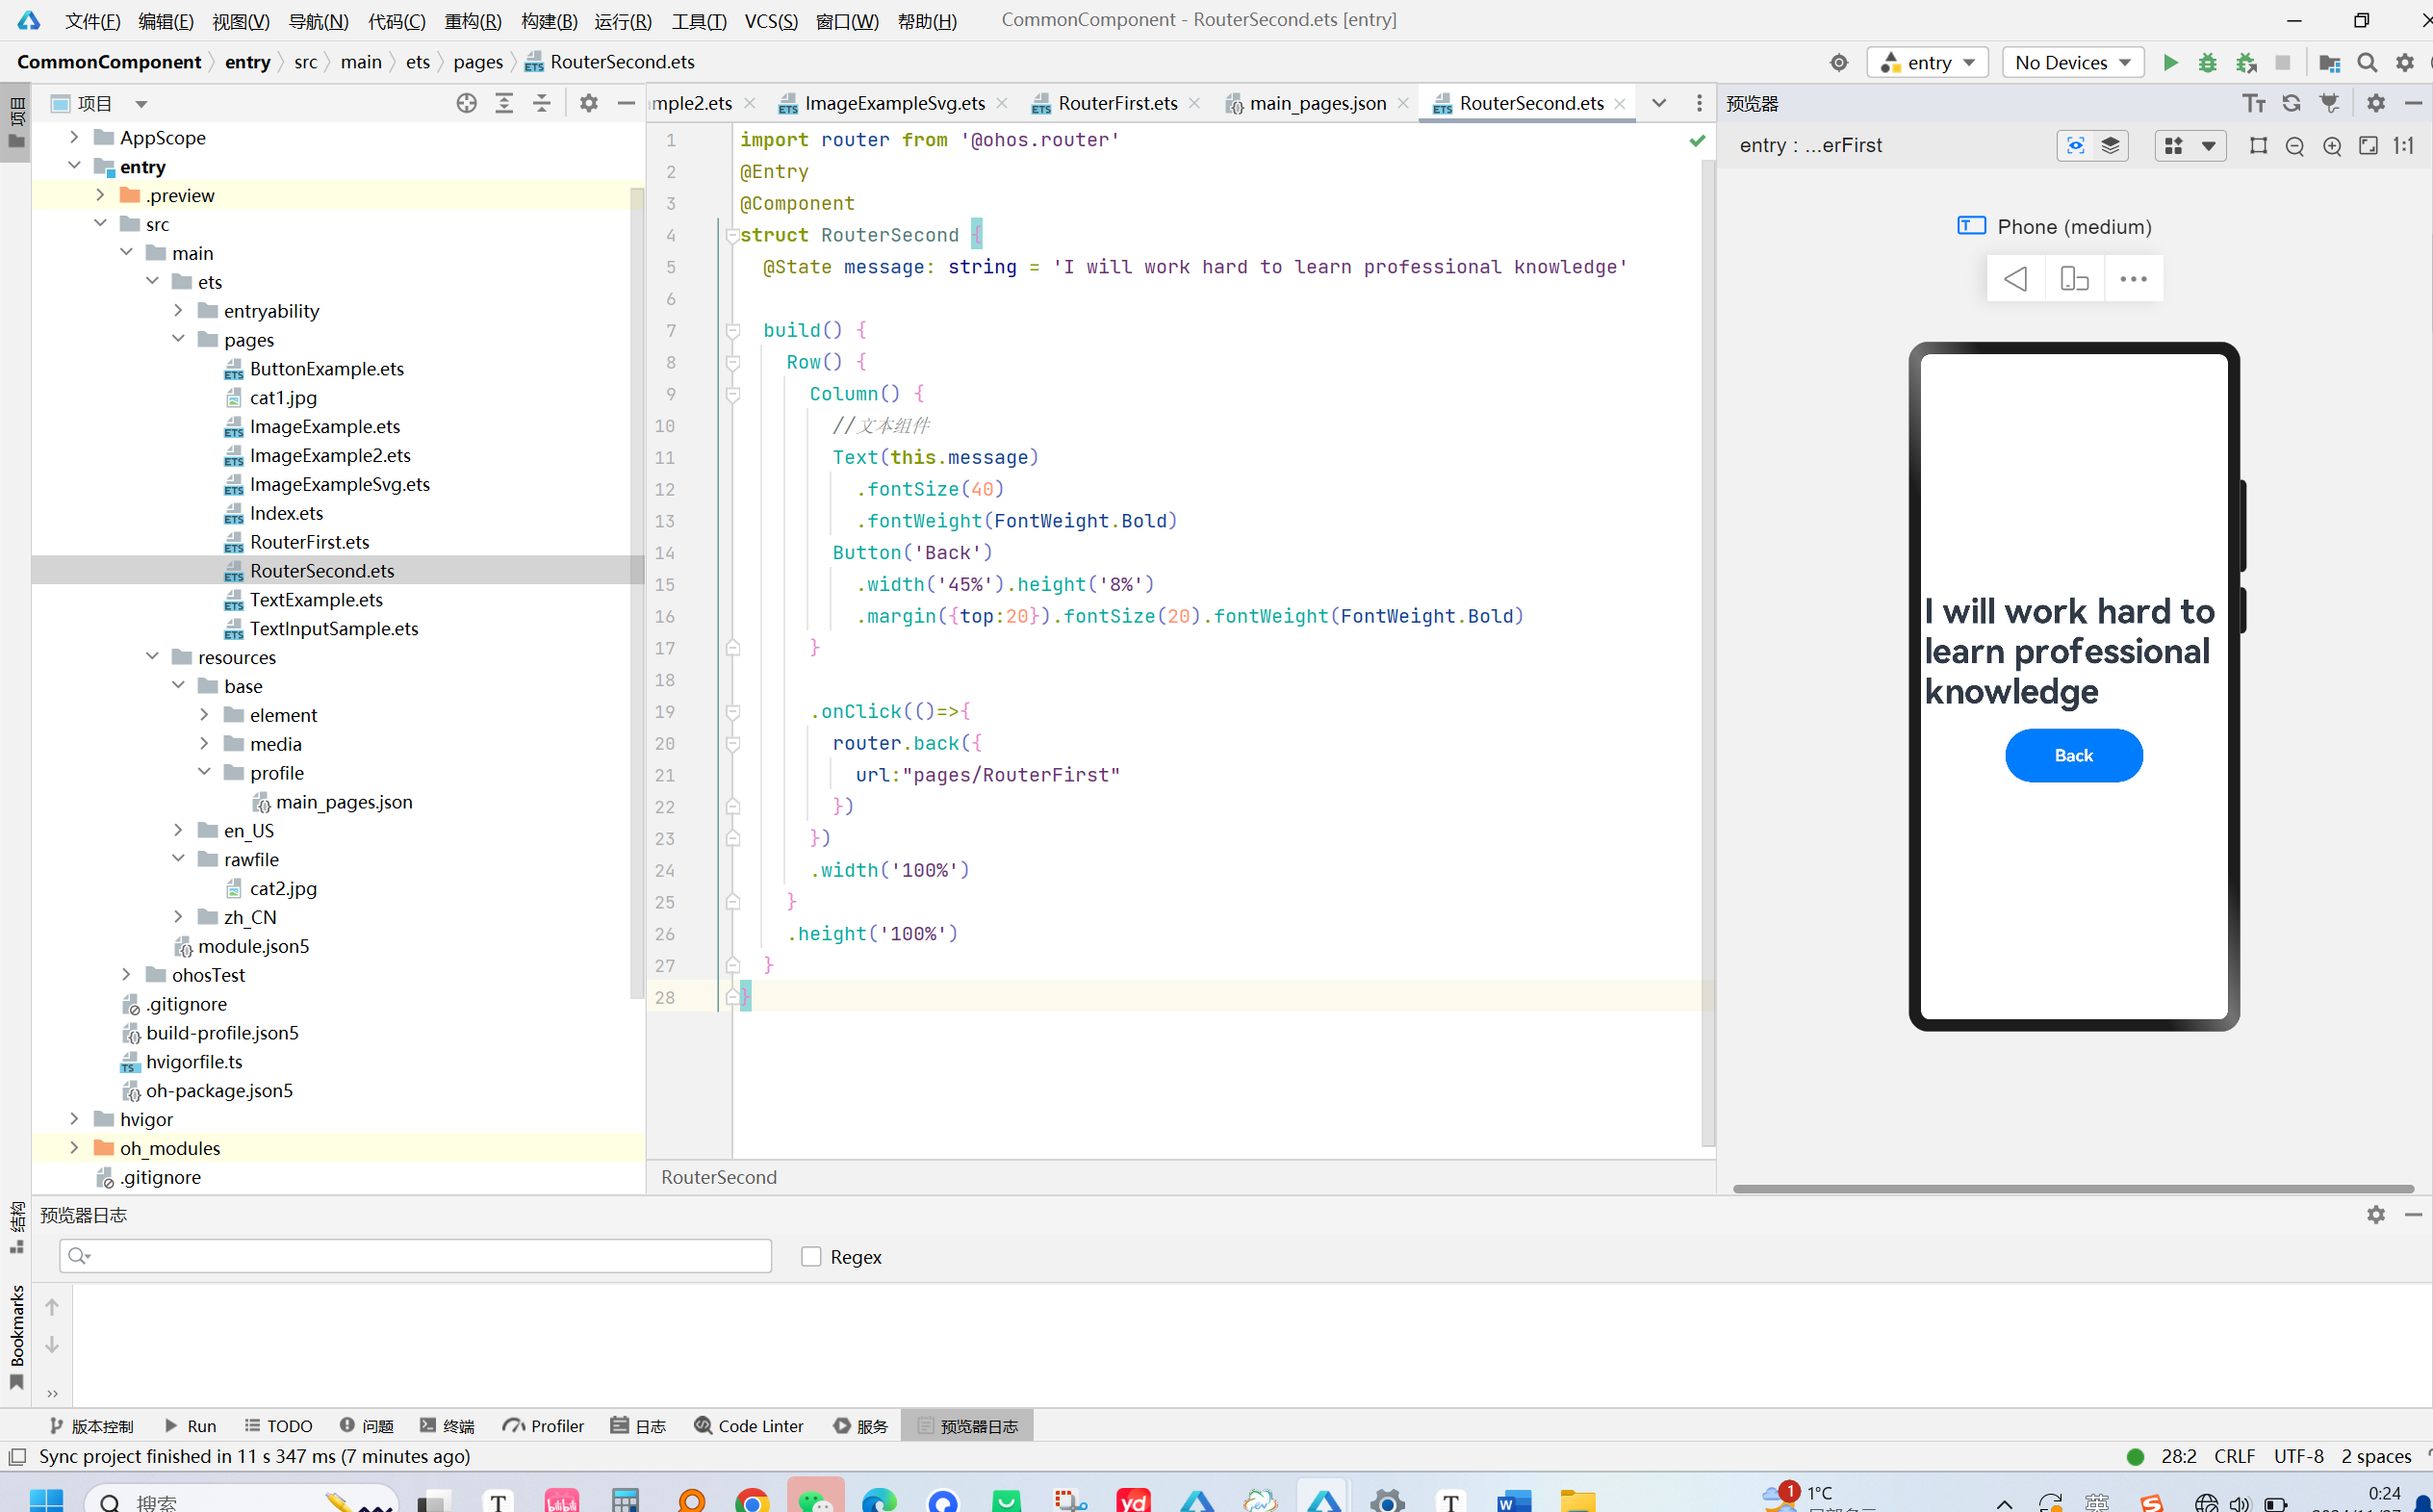Click the previewer refresh icon
The height and width of the screenshot is (1512, 2433).
pyautogui.click(x=2291, y=103)
